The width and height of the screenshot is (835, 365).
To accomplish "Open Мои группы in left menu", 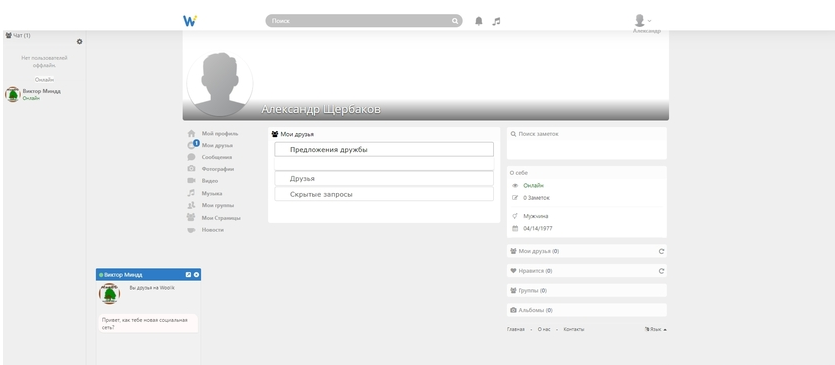I will click(218, 205).
